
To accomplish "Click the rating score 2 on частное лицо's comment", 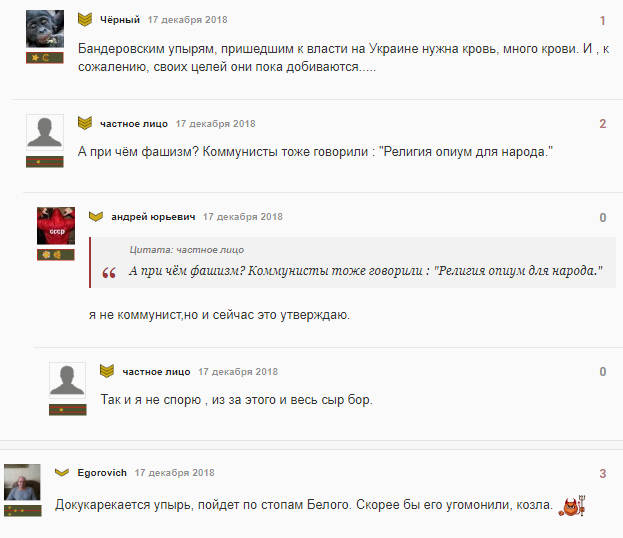I will point(603,124).
